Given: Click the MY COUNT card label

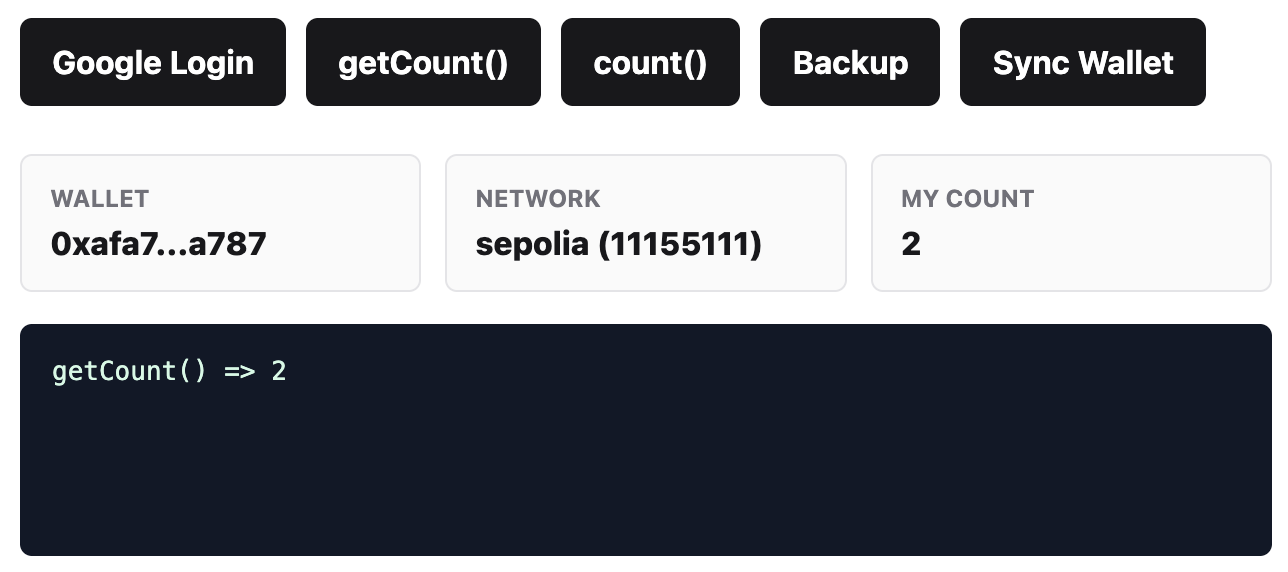Looking at the screenshot, I should (968, 199).
